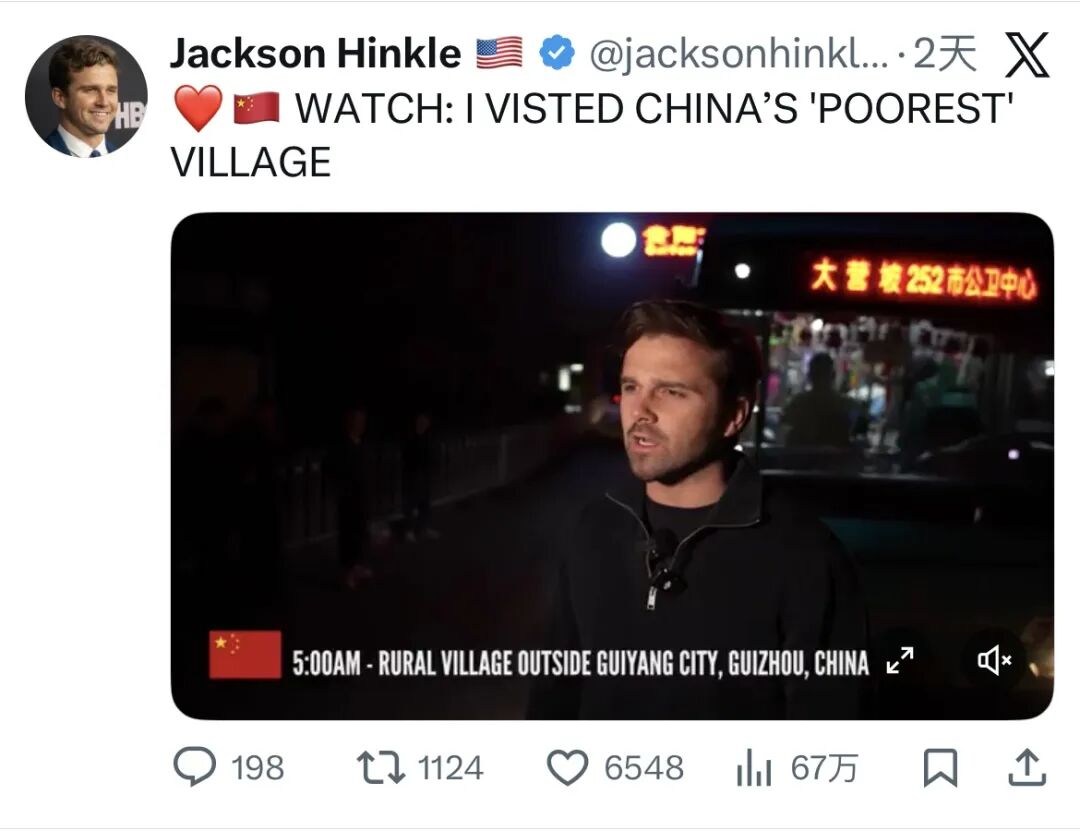Image resolution: width=1080 pixels, height=831 pixels.
Task: Click the X logo icon
Action: [1027, 55]
